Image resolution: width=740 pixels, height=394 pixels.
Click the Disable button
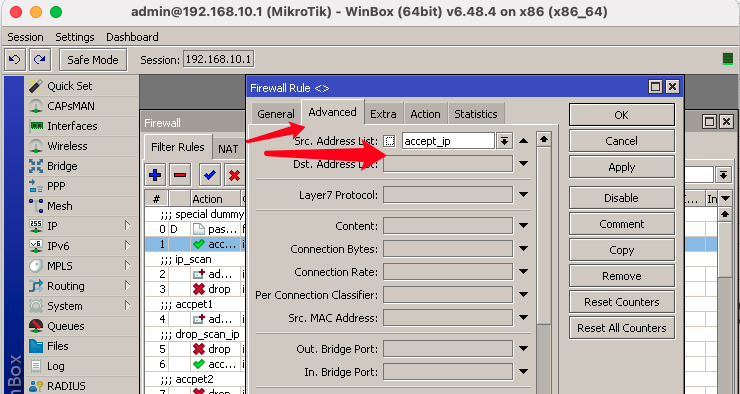[622, 198]
